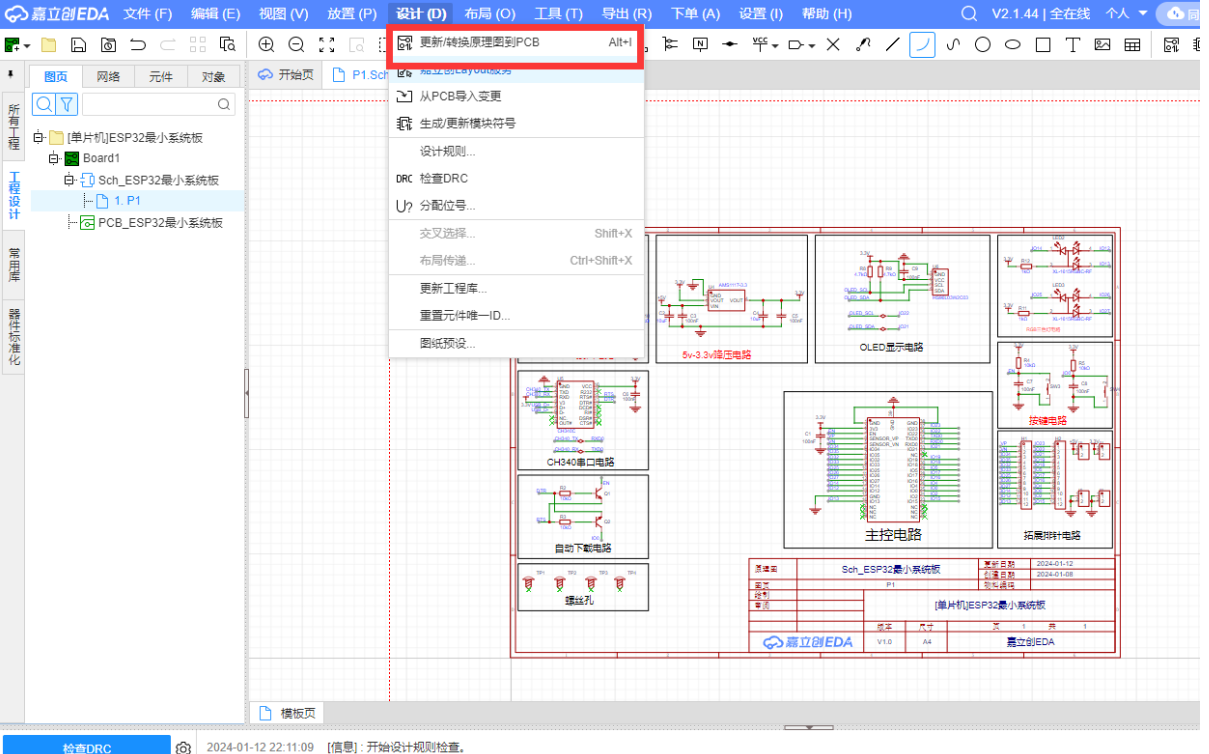Open the 导出 (R) menu

tap(627, 14)
